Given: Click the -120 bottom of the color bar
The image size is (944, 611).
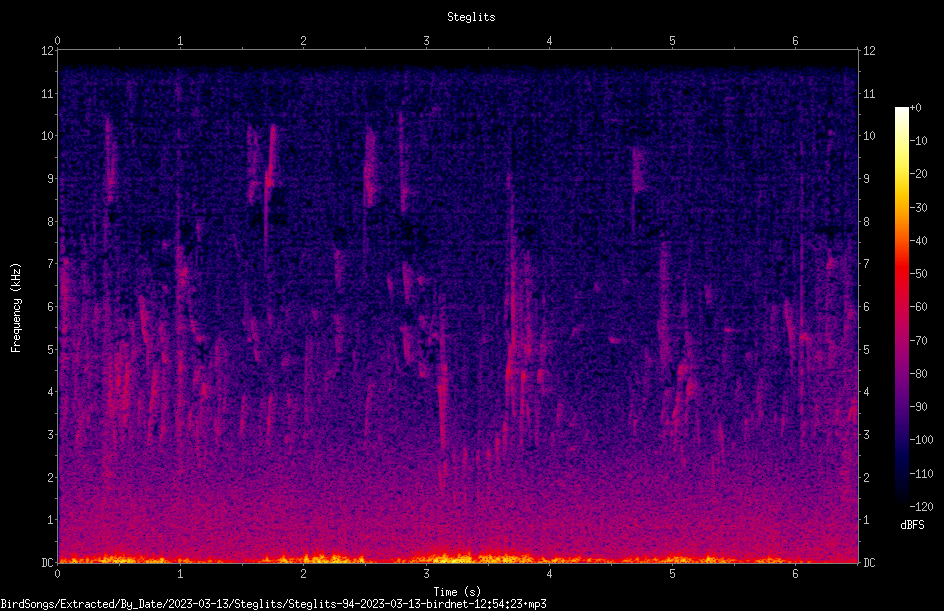Looking at the screenshot, I should tap(901, 504).
